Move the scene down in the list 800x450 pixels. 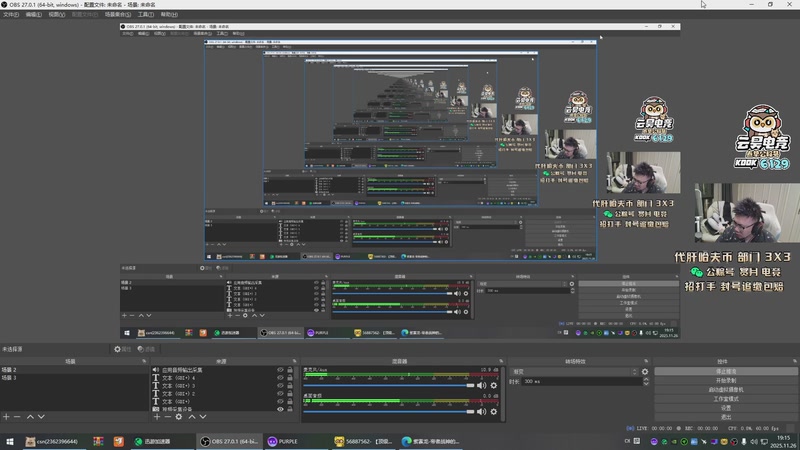coord(41,417)
